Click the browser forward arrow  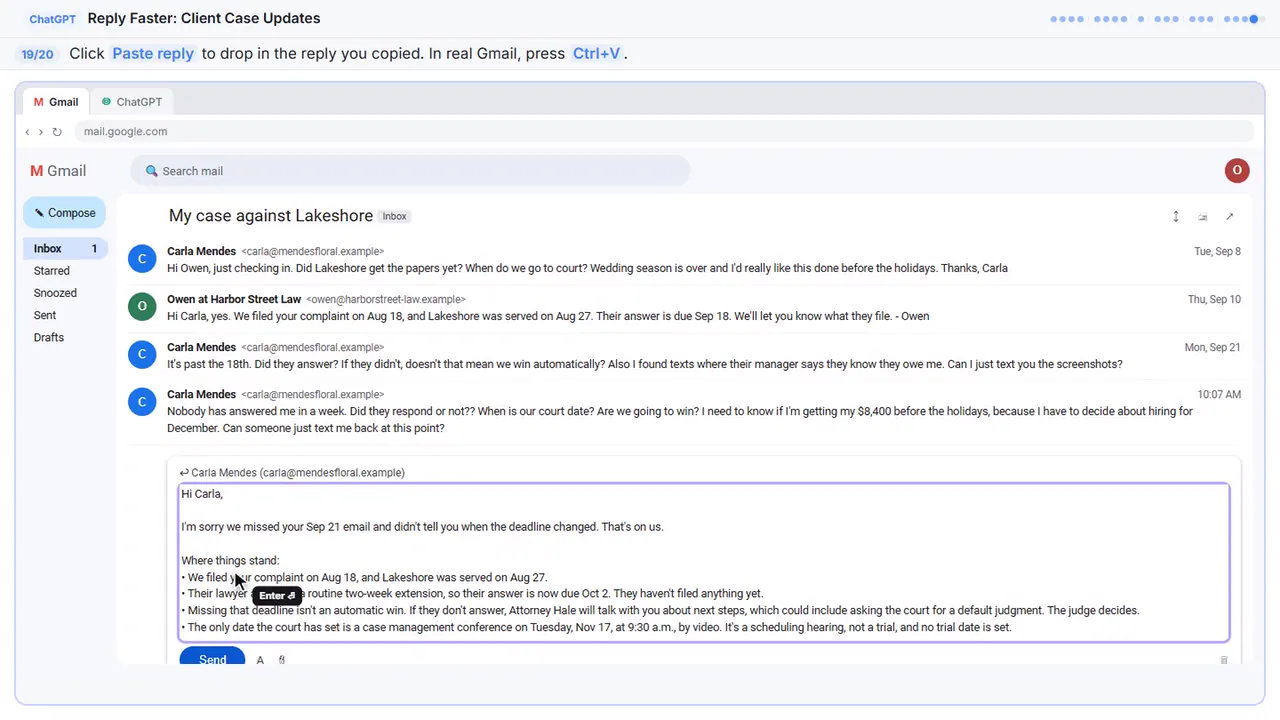pyautogui.click(x=41, y=132)
